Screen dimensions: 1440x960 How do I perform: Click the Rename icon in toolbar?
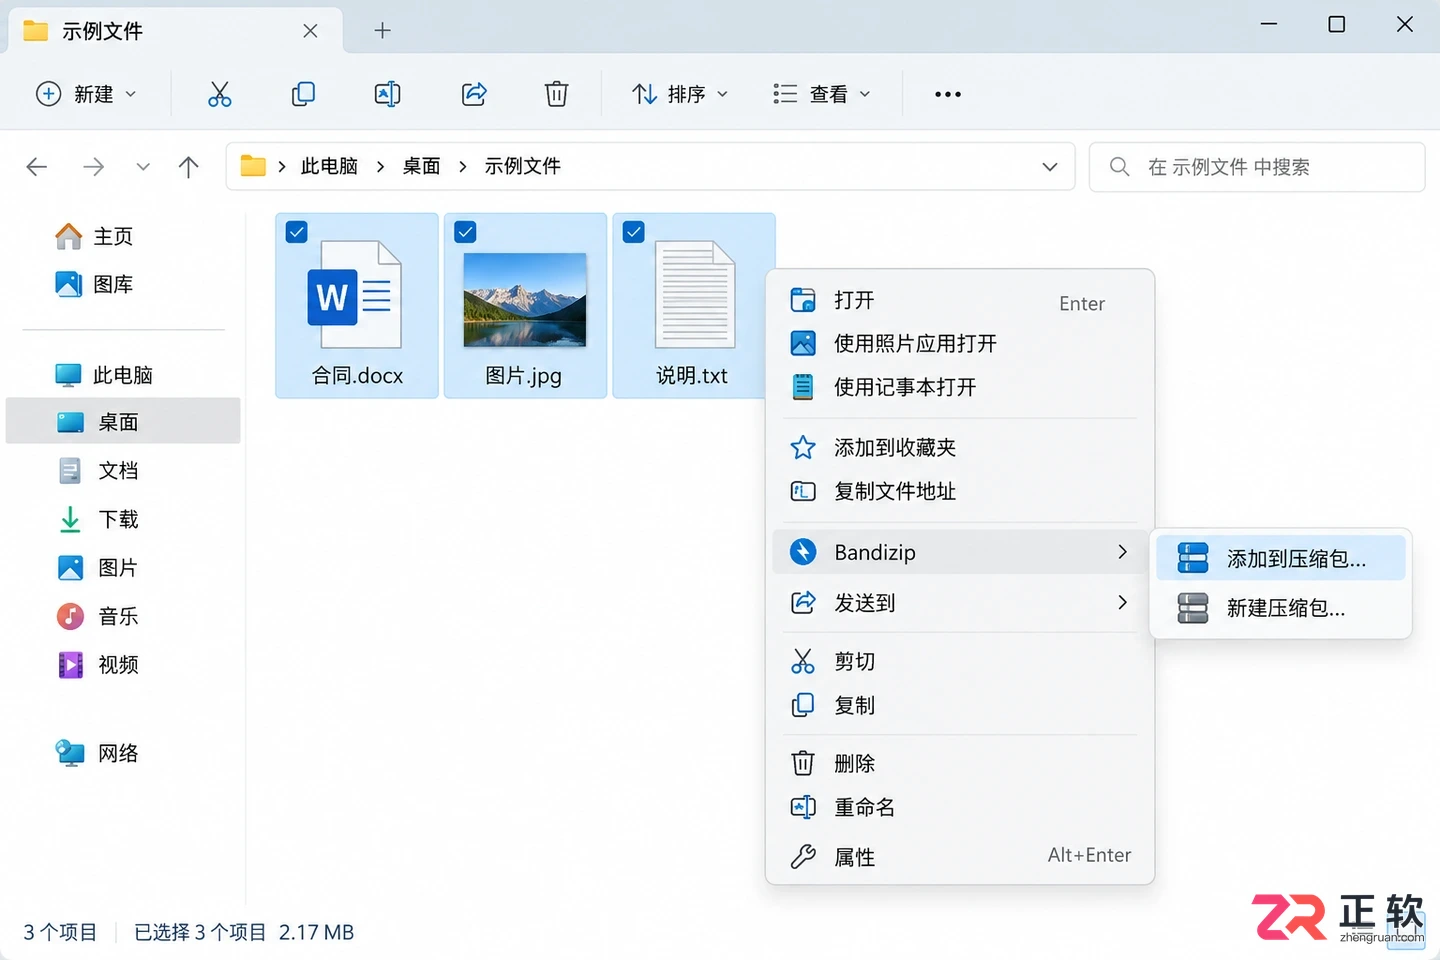[387, 94]
